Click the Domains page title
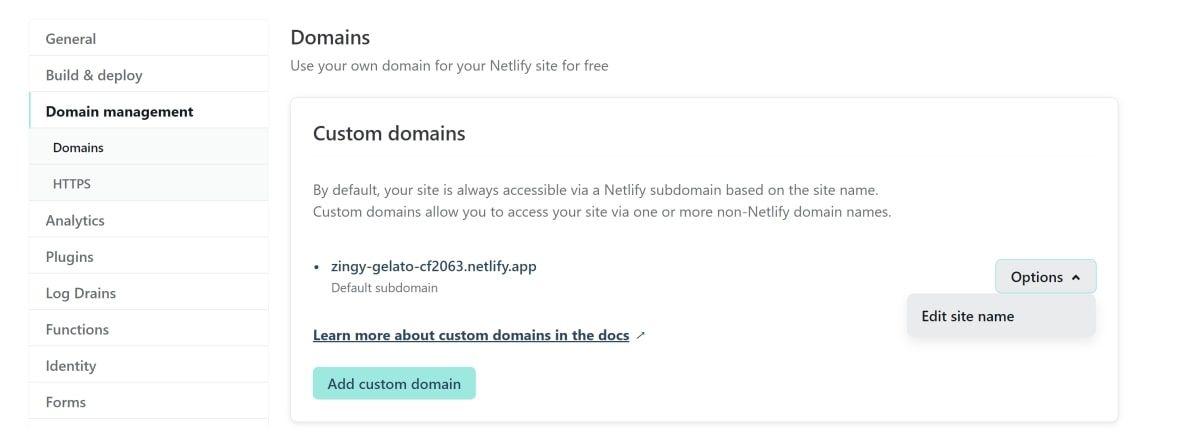Screen dimensions: 1200x429 (330, 38)
